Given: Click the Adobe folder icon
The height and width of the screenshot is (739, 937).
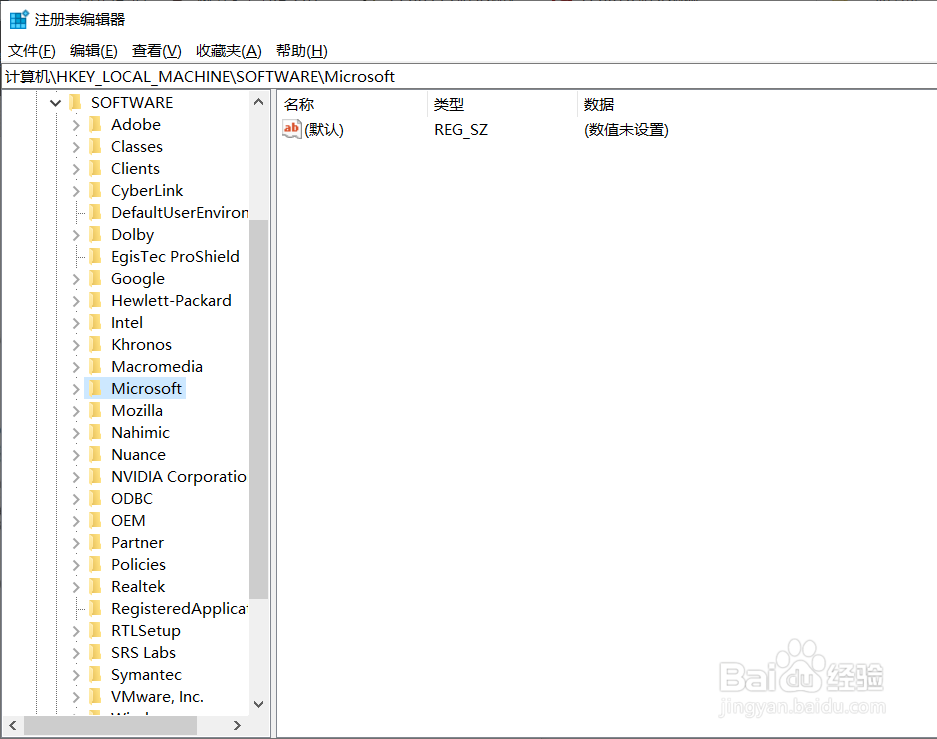Looking at the screenshot, I should (95, 124).
